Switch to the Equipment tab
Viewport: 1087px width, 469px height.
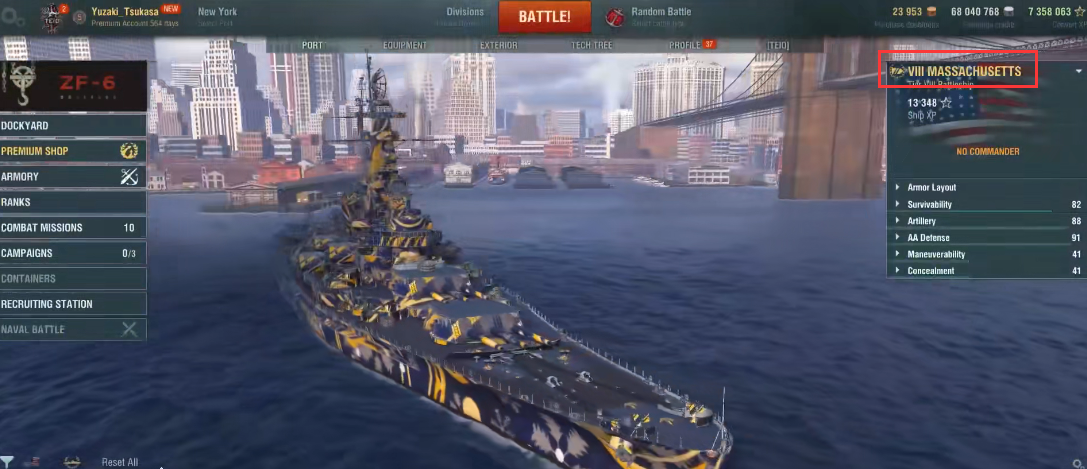click(404, 46)
